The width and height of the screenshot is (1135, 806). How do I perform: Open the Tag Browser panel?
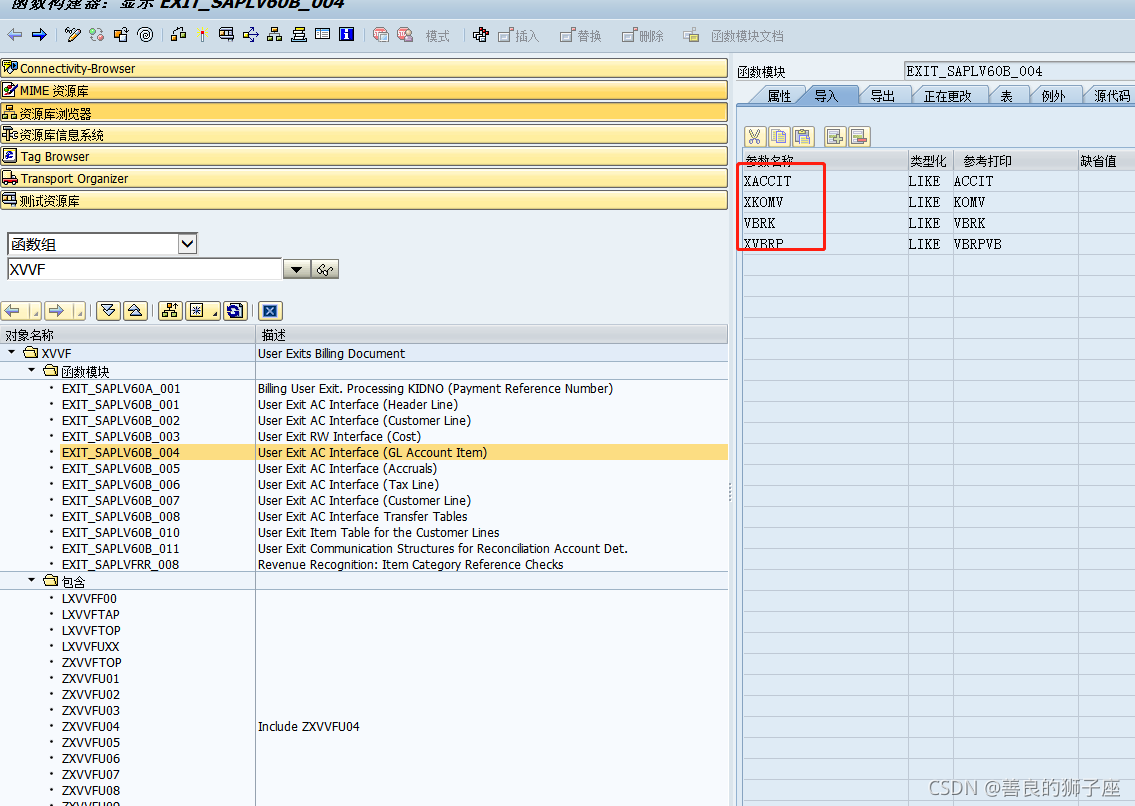pos(364,156)
